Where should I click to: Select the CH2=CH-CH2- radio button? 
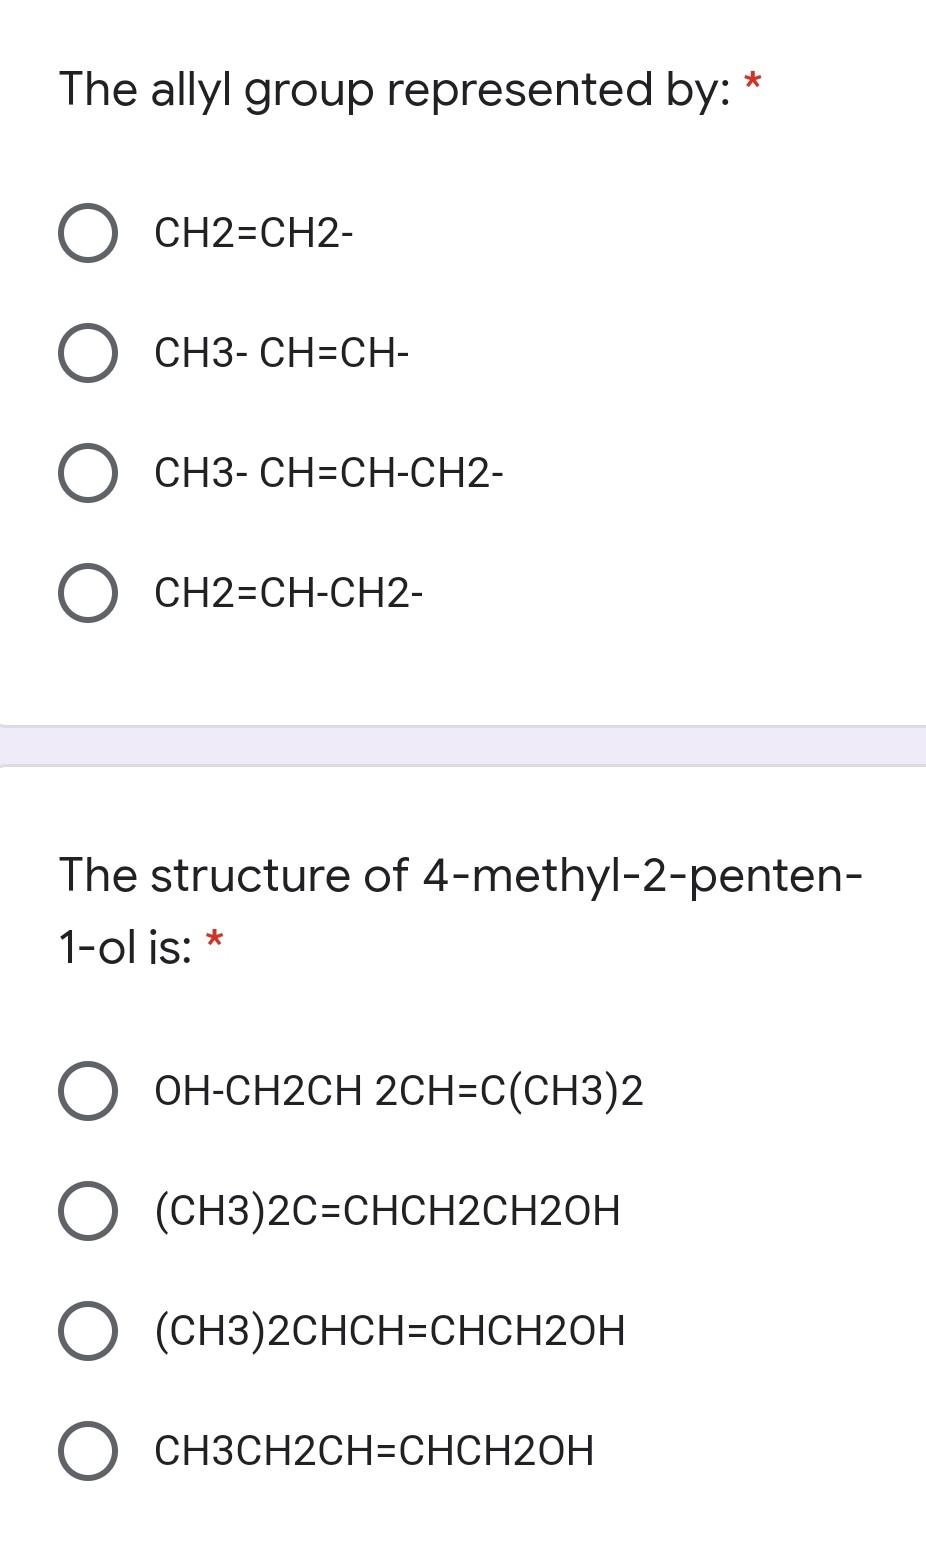88,592
